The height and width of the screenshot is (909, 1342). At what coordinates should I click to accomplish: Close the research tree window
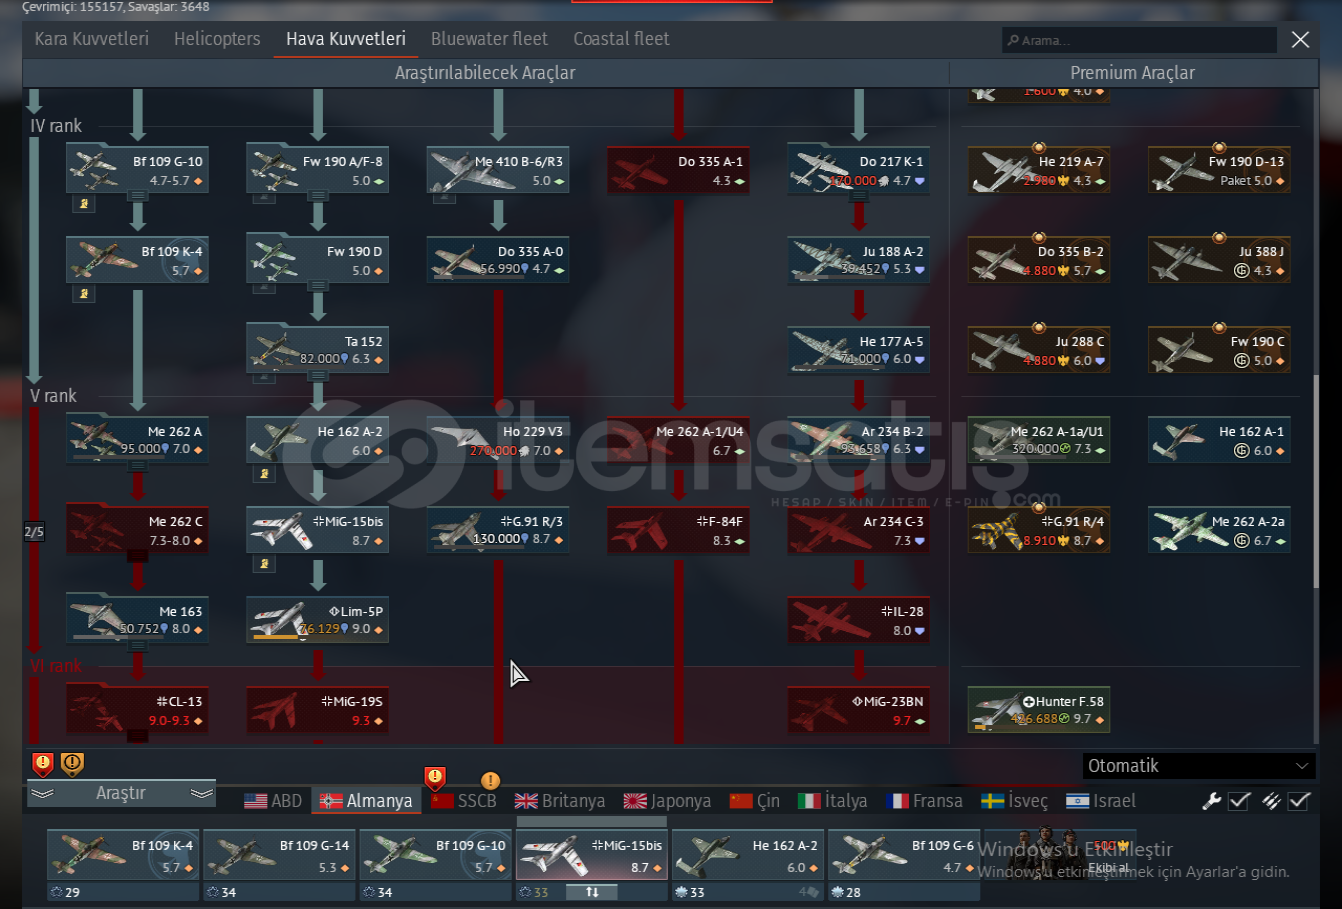point(1300,39)
